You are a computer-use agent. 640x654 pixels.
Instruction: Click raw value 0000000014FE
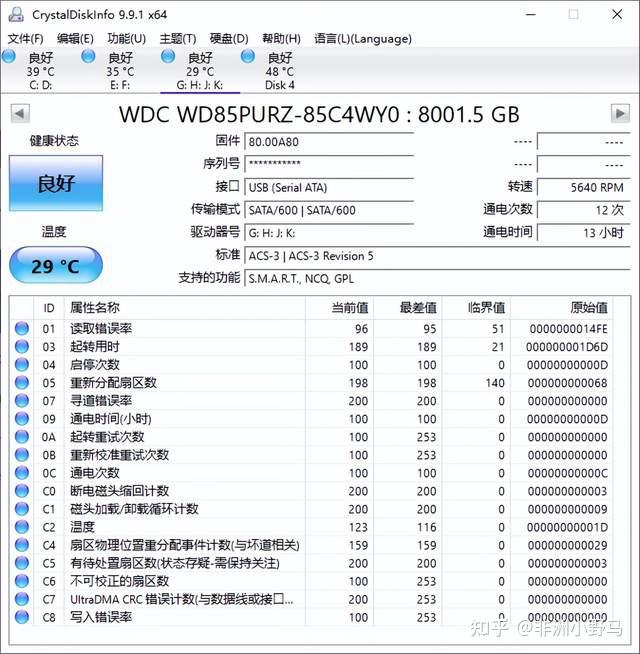click(568, 329)
